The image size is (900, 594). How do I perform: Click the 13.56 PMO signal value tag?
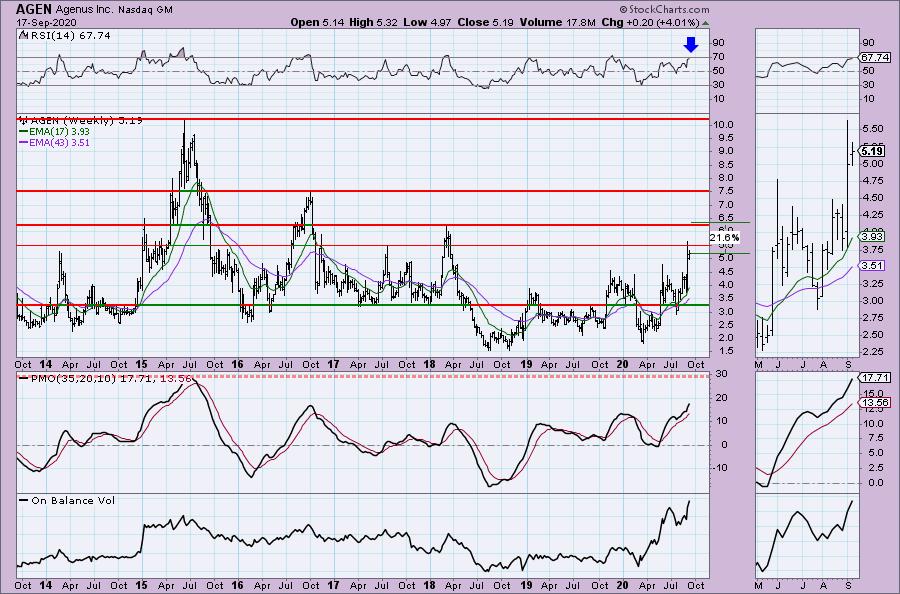pos(875,403)
